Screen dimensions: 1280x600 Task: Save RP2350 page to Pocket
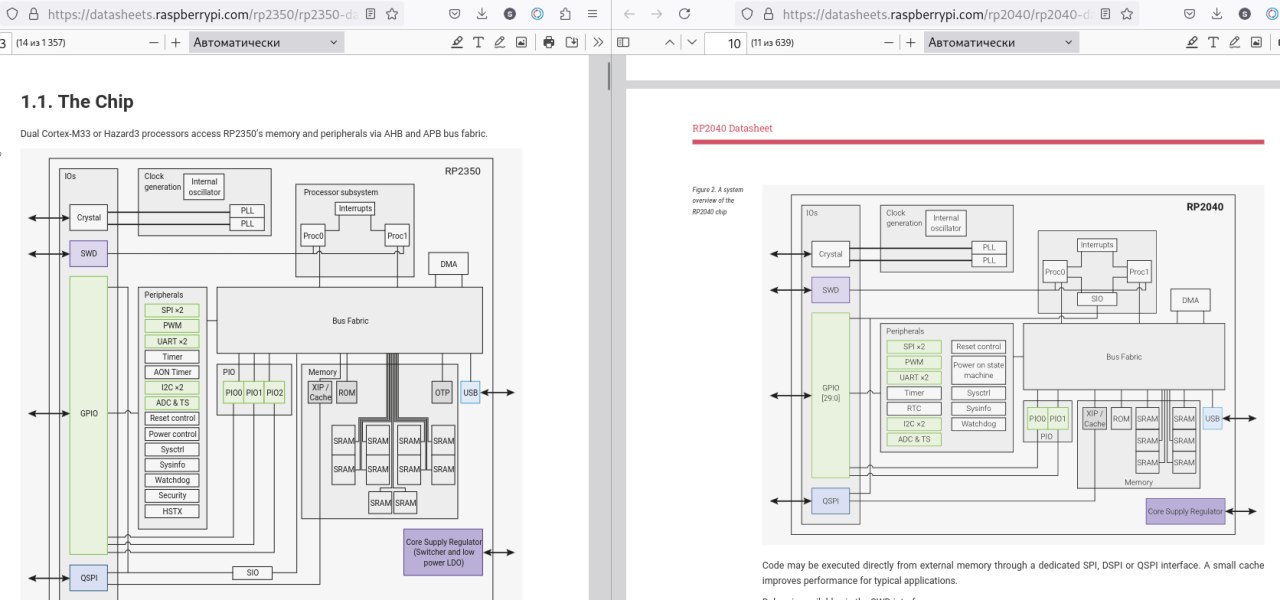455,15
